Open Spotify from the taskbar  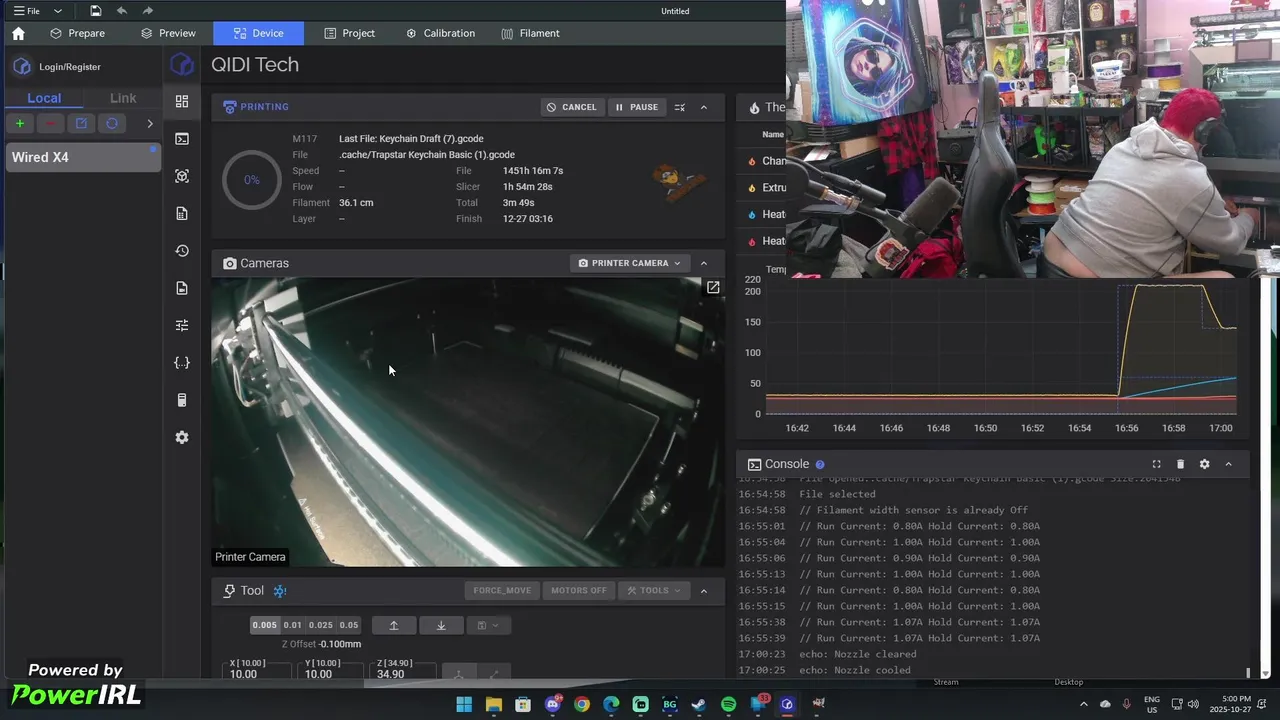pos(728,705)
